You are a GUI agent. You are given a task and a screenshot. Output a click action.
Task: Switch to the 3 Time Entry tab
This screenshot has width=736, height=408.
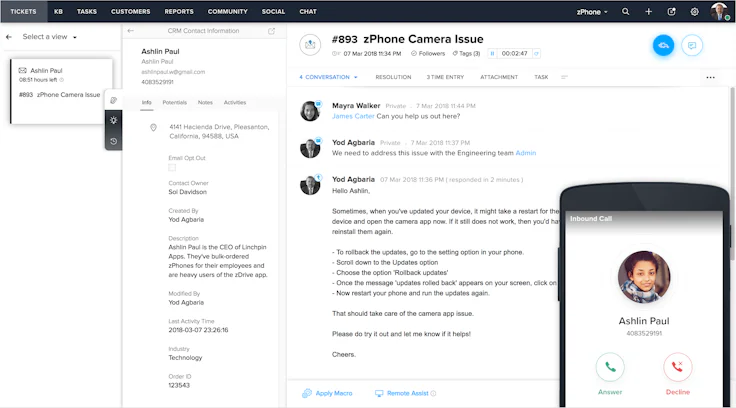point(445,77)
